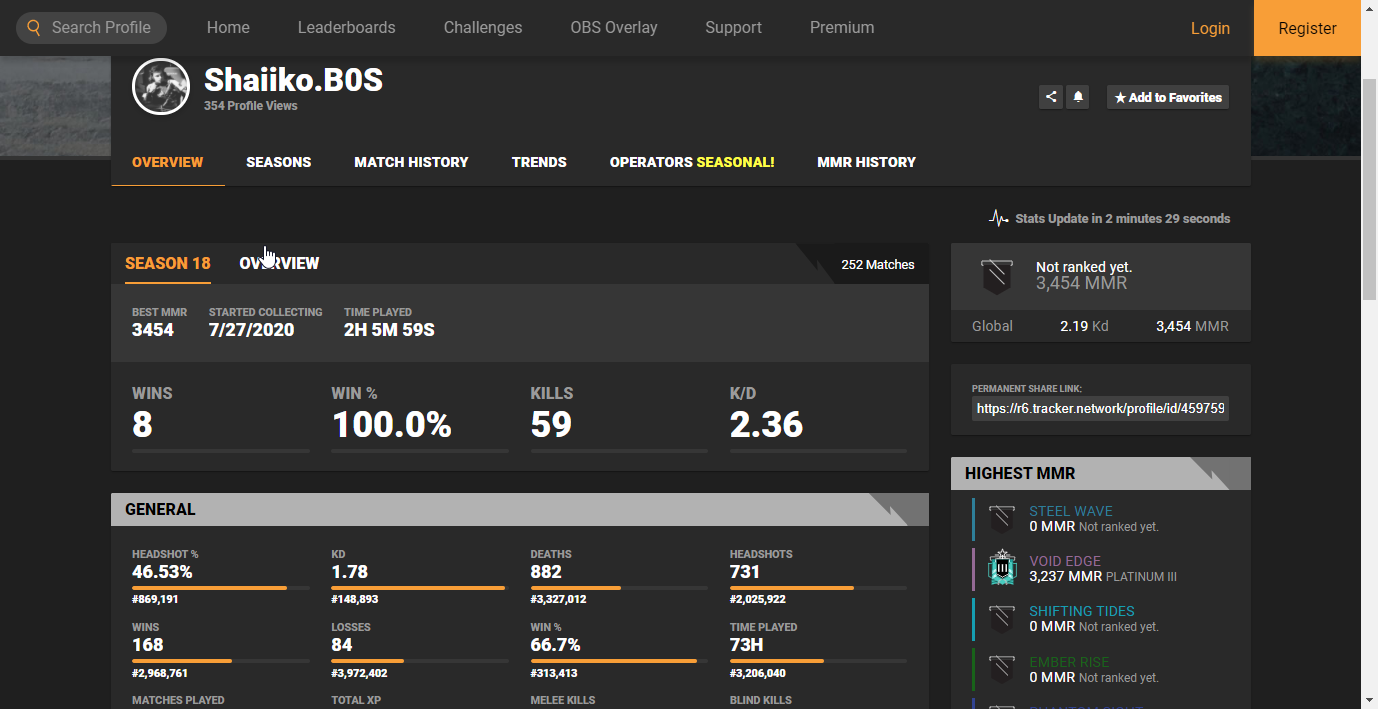Click the share icon button

[1050, 97]
